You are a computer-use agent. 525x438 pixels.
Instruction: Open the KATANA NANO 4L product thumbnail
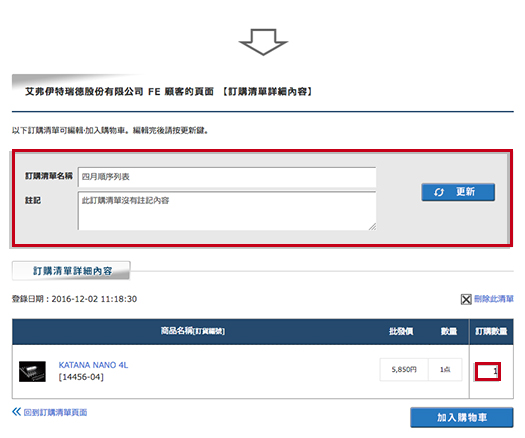(x=32, y=371)
